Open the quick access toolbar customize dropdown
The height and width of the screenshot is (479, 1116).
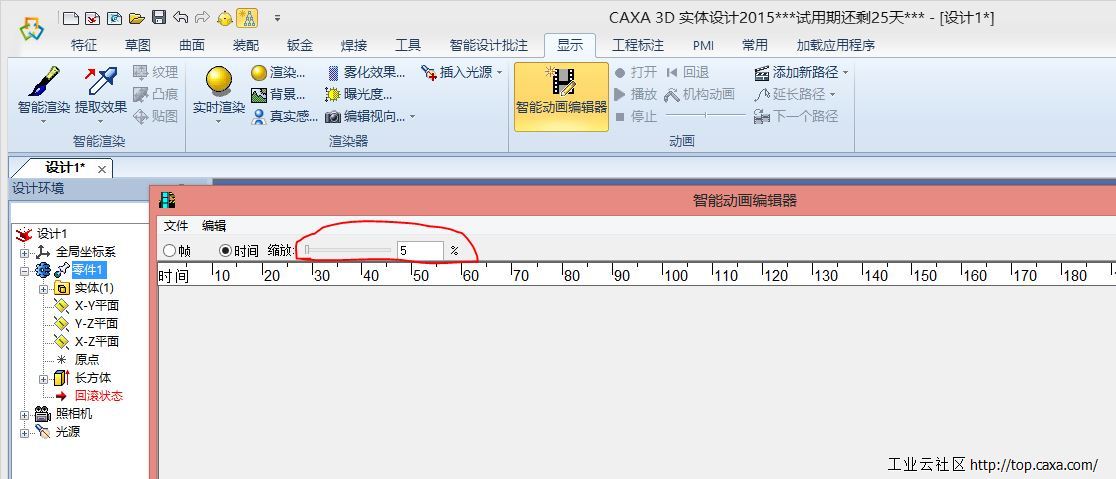[x=278, y=18]
